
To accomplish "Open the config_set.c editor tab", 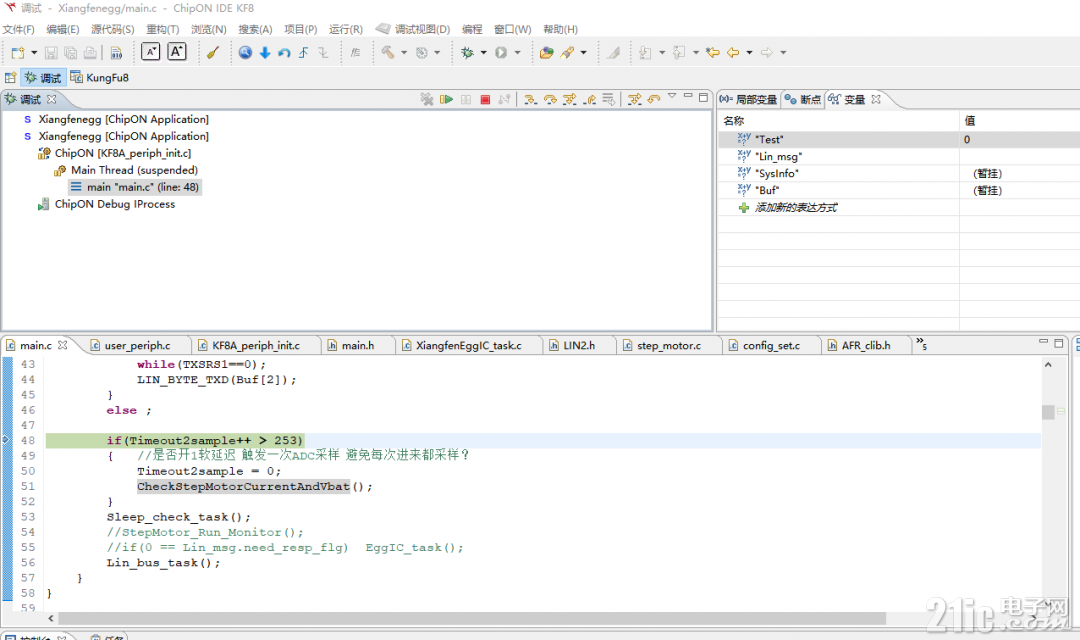I will [x=771, y=345].
